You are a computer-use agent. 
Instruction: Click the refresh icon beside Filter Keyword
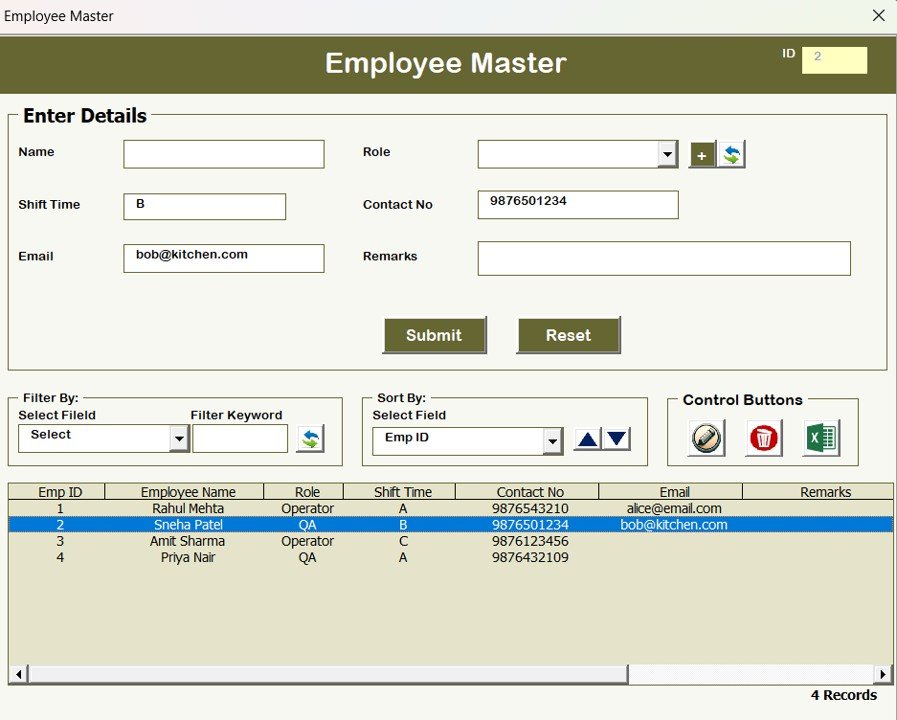311,438
